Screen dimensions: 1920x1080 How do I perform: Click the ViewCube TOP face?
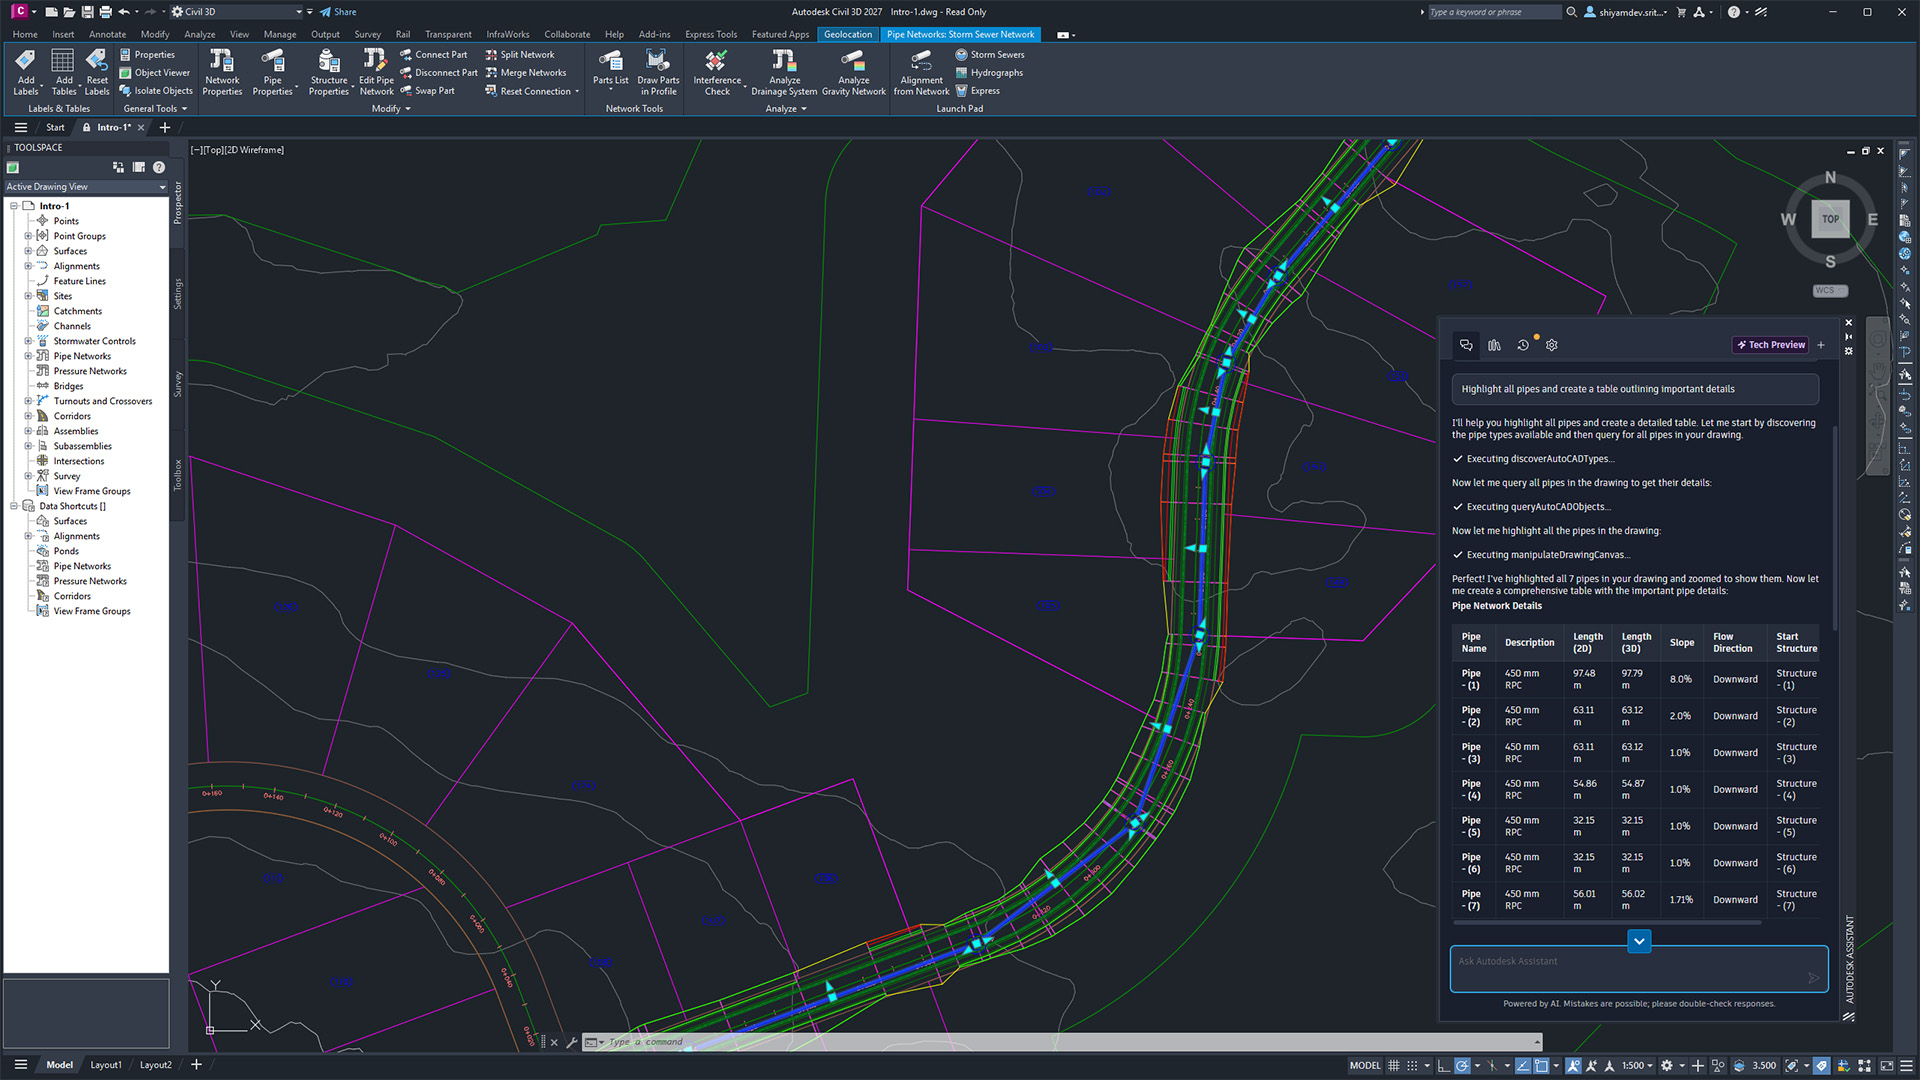(1830, 219)
